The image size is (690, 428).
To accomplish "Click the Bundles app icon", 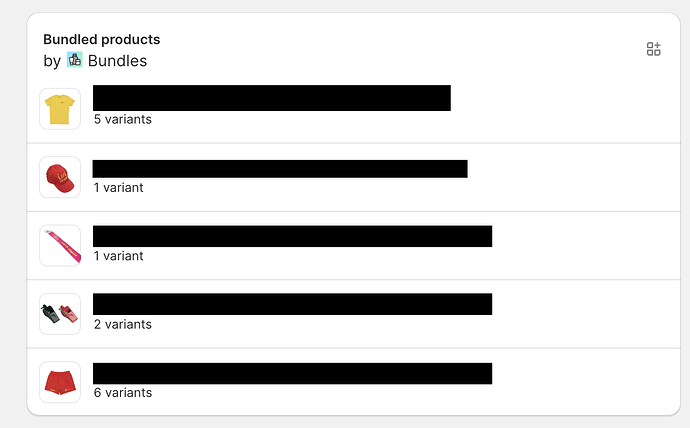I will pyautogui.click(x=75, y=60).
